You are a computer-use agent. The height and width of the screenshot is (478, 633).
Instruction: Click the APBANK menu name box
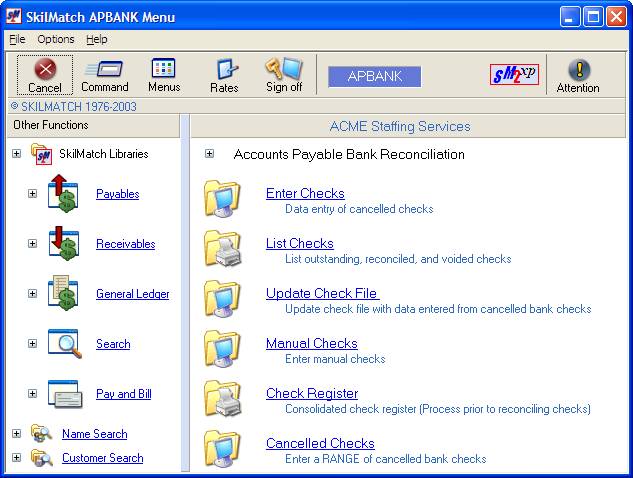click(x=374, y=77)
